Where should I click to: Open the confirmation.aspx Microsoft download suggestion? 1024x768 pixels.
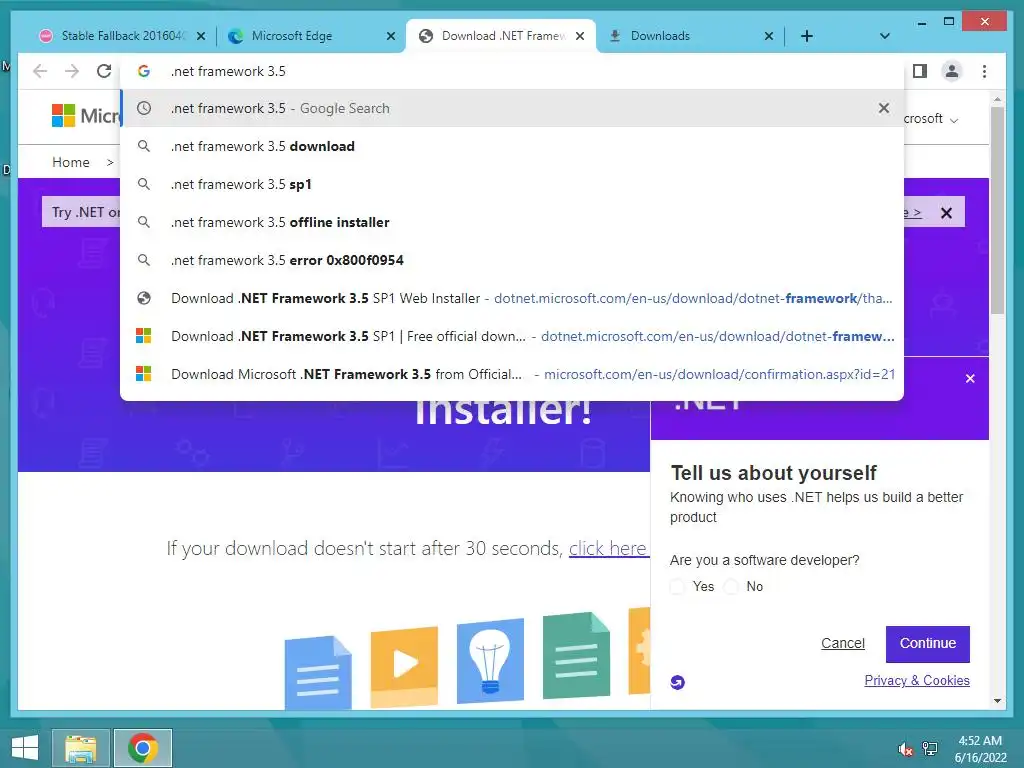tap(512, 374)
